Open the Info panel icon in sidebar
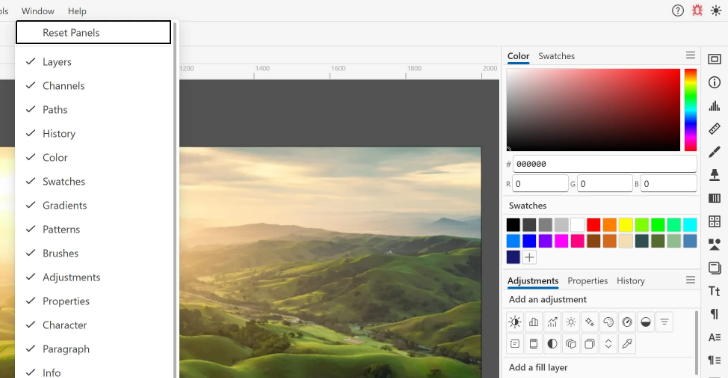The image size is (728, 378). [714, 82]
